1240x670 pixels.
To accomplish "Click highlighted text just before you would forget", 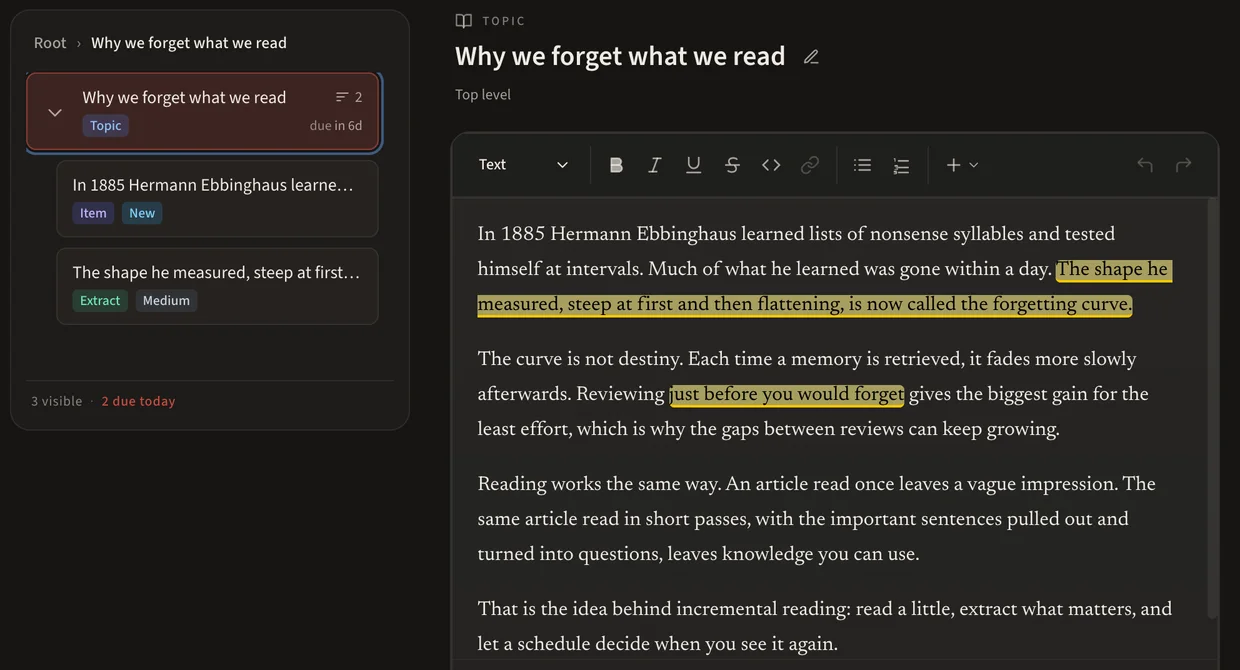I will 787,394.
